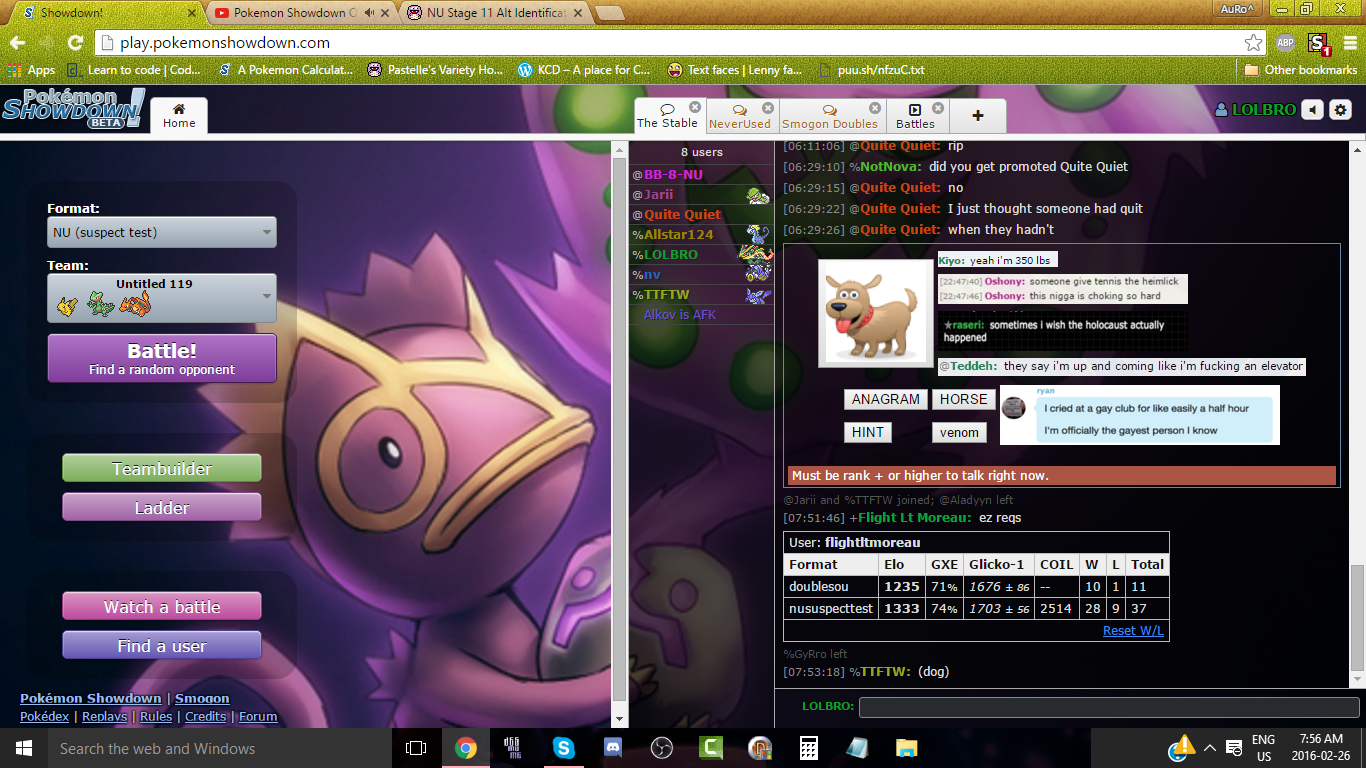Click the HORSE button
Screen dimensions: 1366x768
[x=963, y=399]
